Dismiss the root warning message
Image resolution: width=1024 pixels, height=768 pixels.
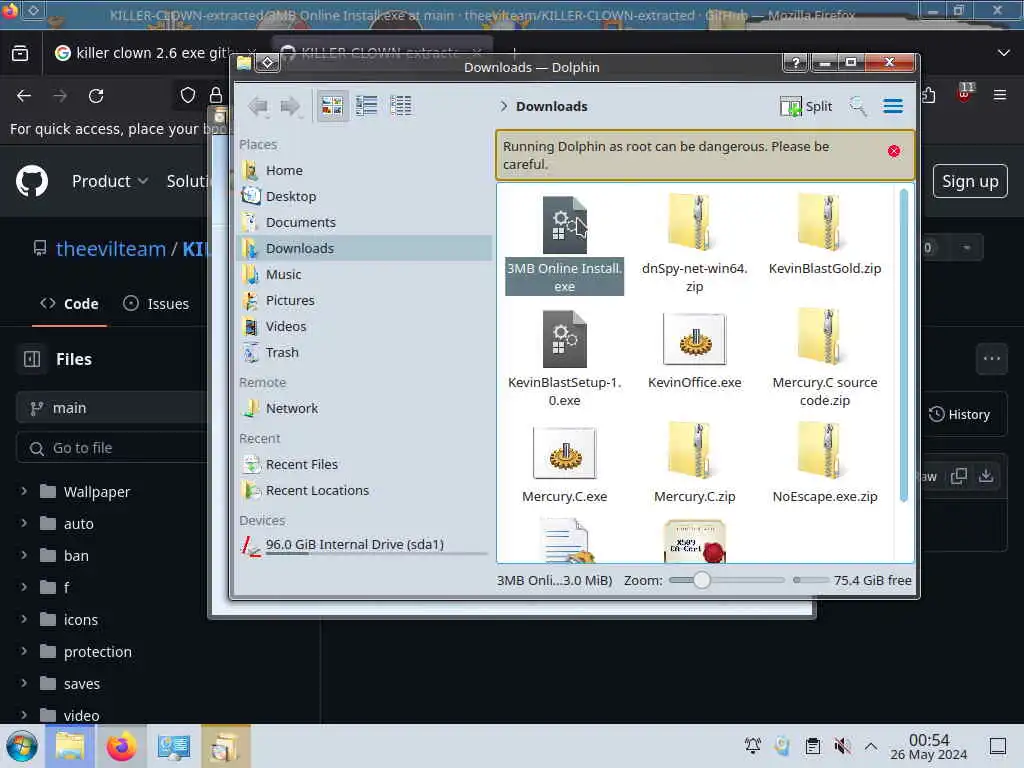click(894, 151)
